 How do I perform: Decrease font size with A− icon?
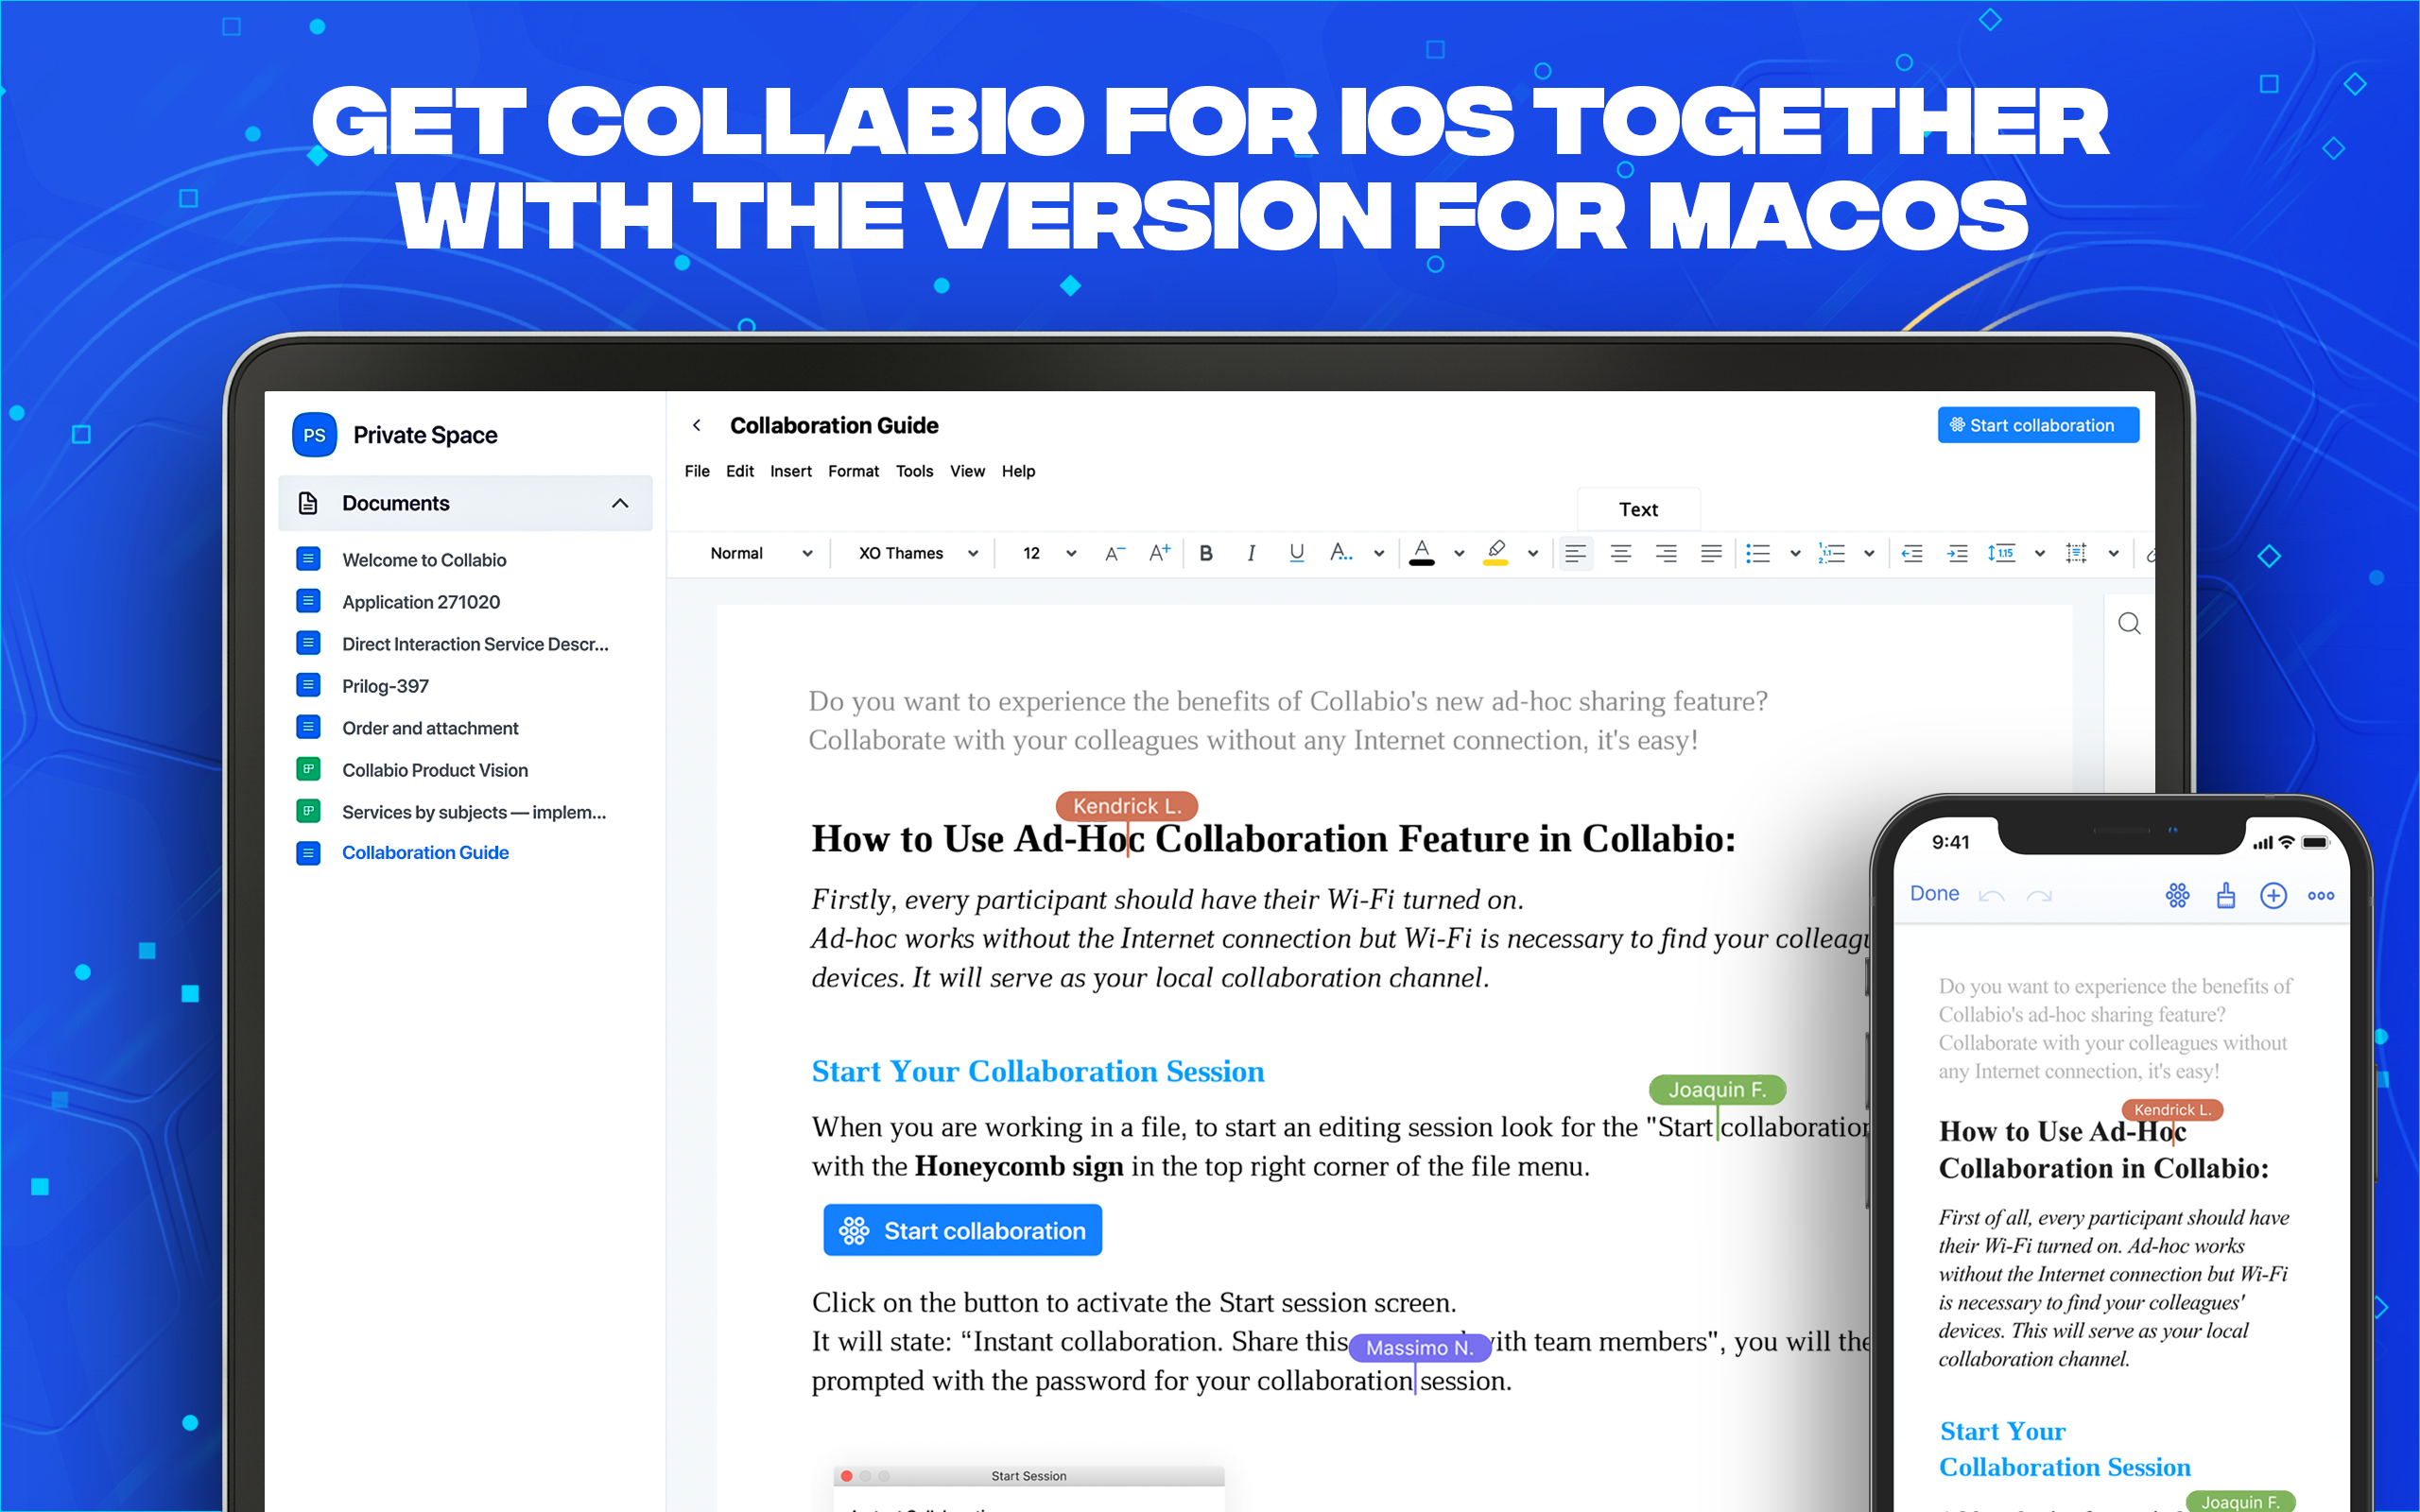(1114, 553)
